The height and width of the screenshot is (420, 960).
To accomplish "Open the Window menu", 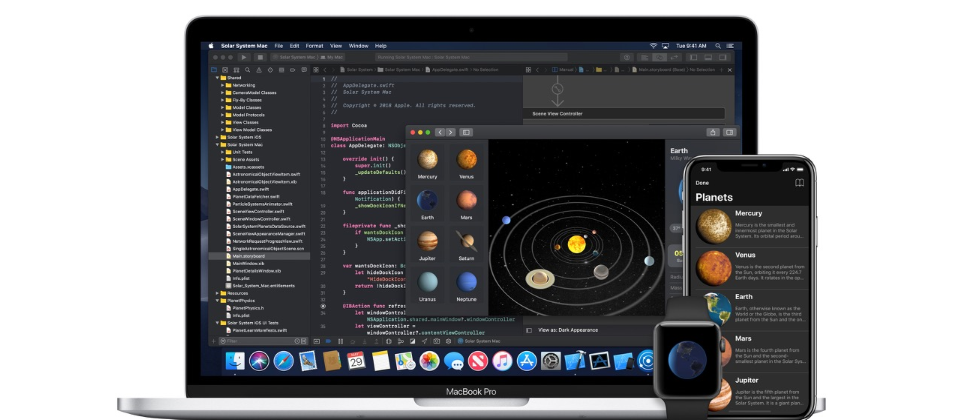I will pos(359,46).
